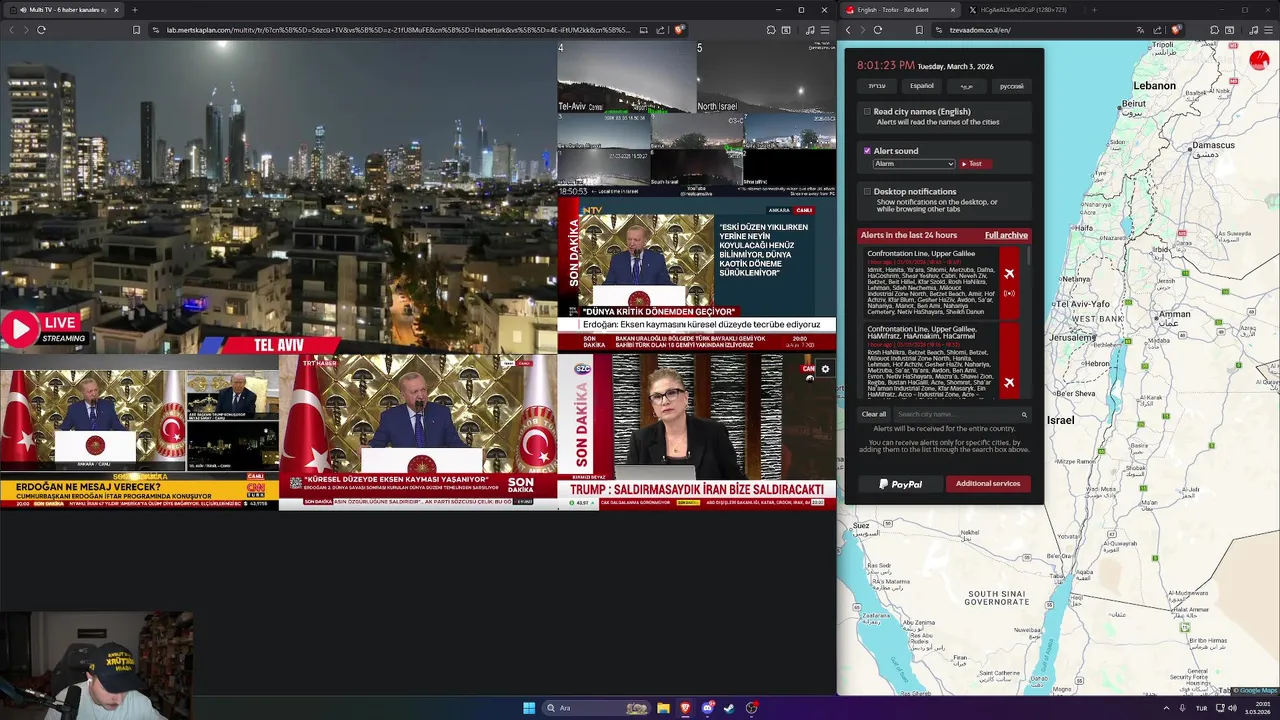1280x720 pixels.
Task: Open extensions puzzle icon in Tzofar window
Action: click(1214, 30)
